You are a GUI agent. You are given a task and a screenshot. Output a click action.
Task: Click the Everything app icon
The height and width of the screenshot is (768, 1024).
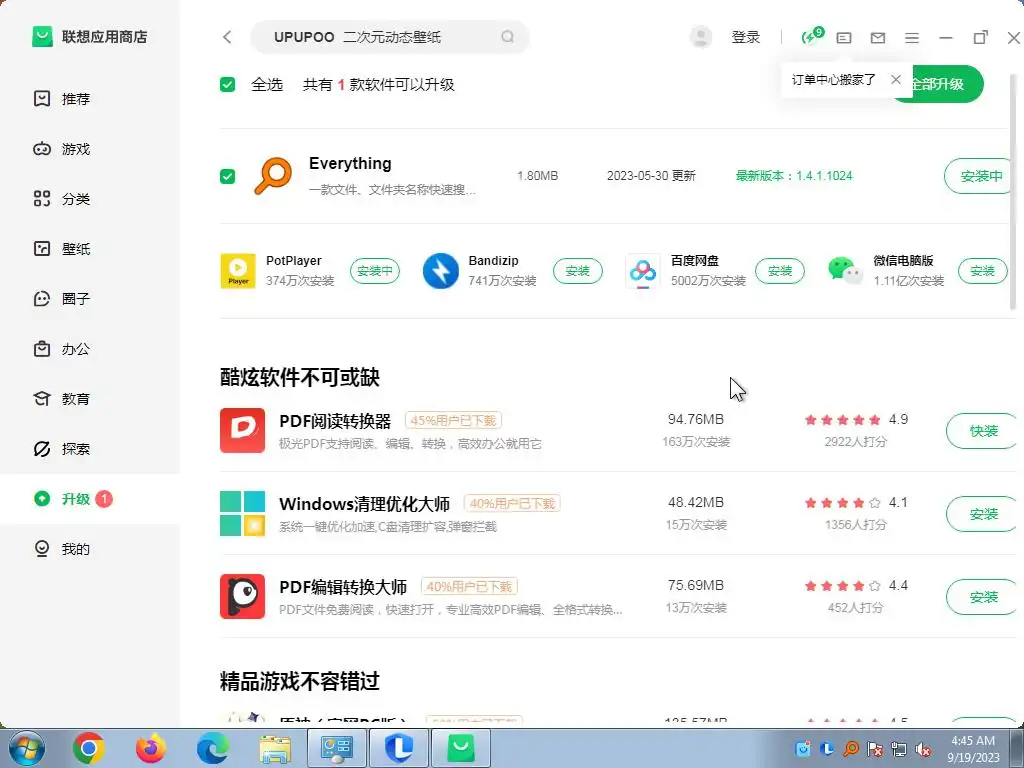pos(273,176)
